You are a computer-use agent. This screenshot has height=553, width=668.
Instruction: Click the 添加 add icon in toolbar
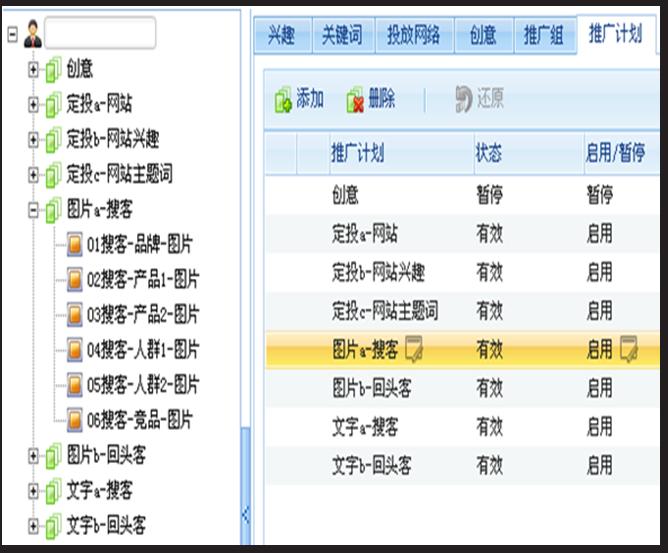click(283, 100)
